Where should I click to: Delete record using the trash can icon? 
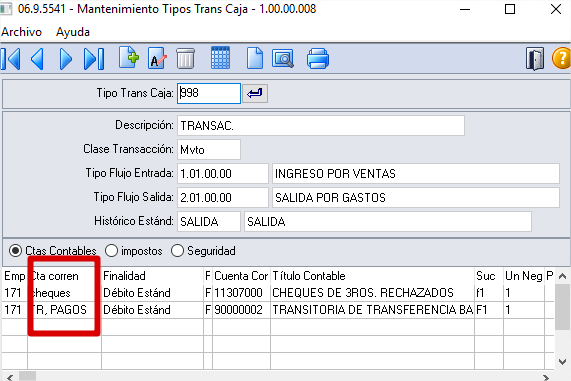(x=185, y=58)
